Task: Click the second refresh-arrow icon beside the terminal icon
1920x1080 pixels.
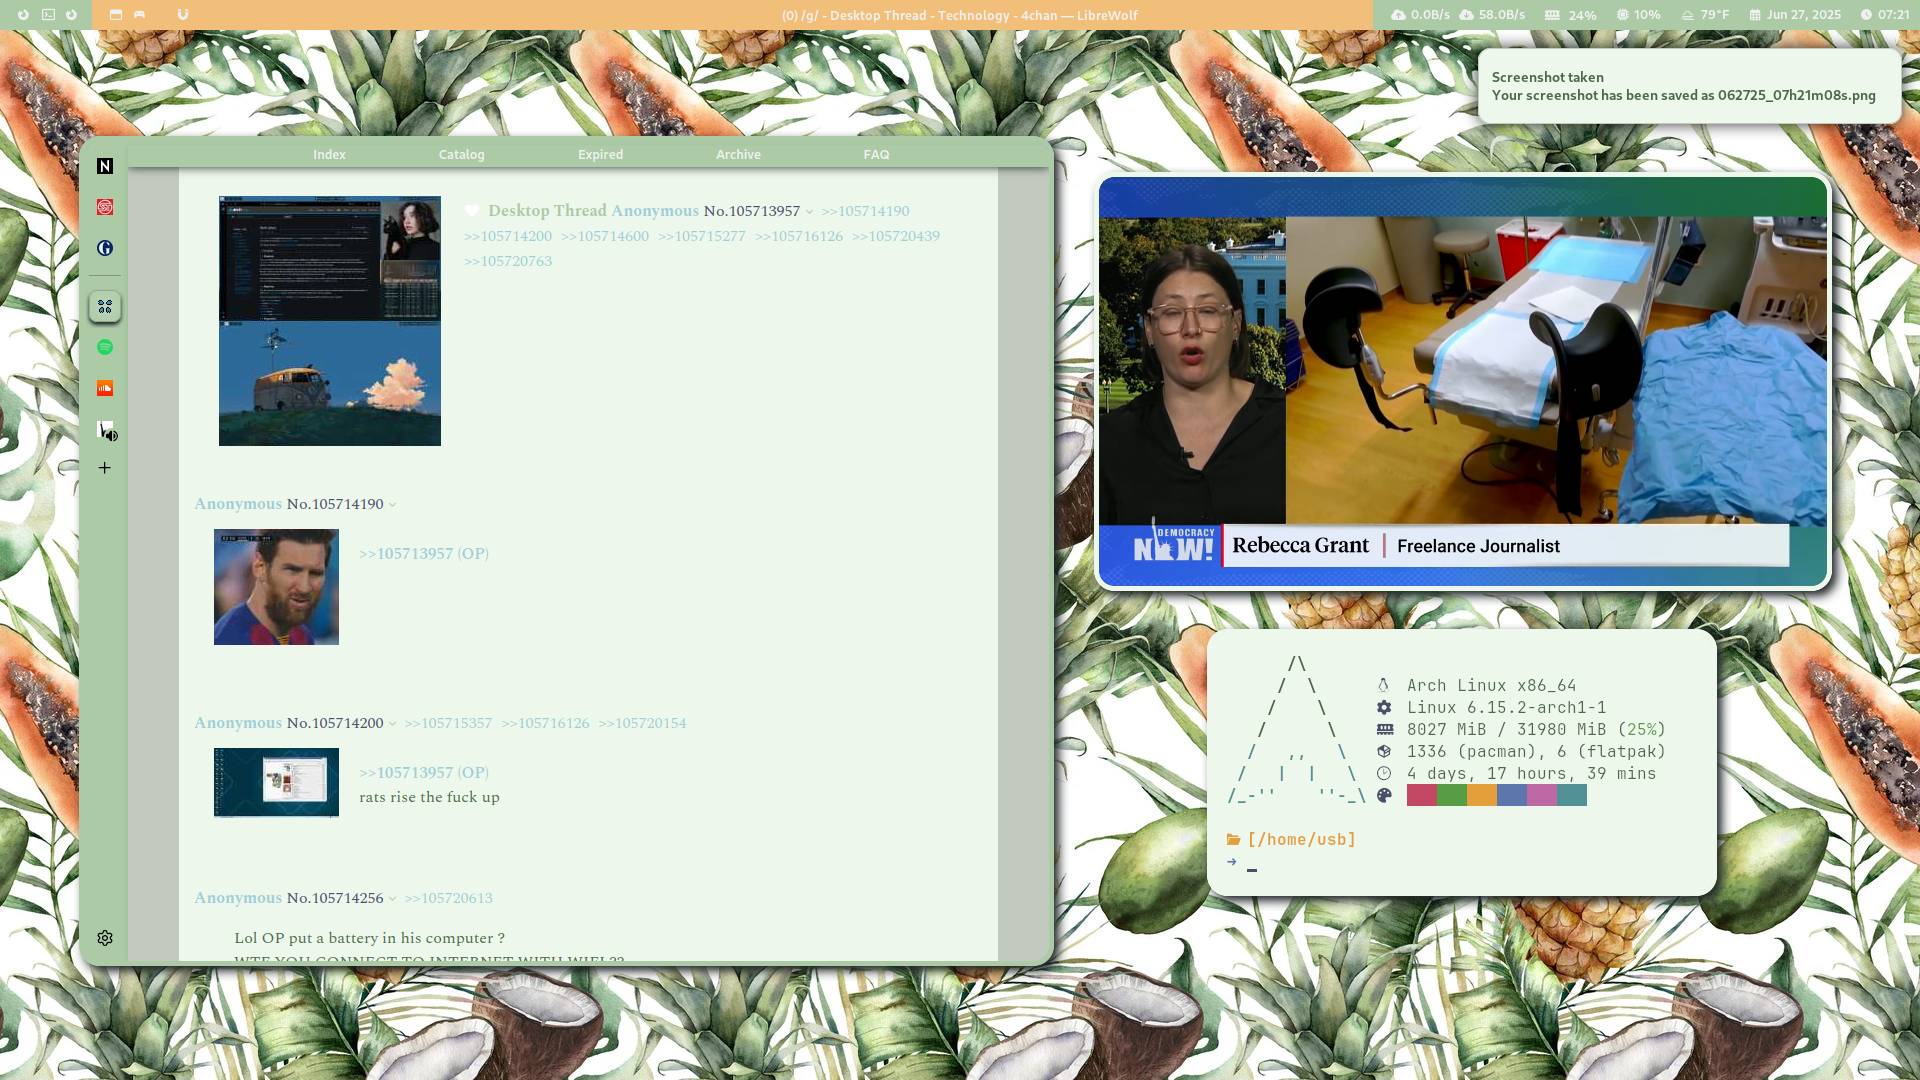Action: coord(71,15)
